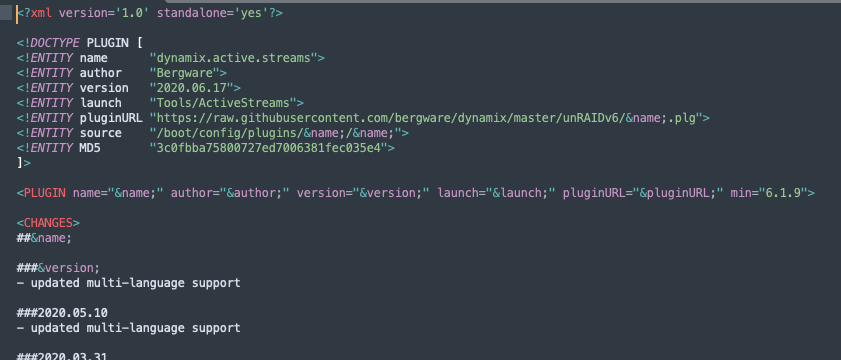Click the "###2020.03.31" heading line
Image resolution: width=841 pixels, height=360 pixels.
(62, 355)
